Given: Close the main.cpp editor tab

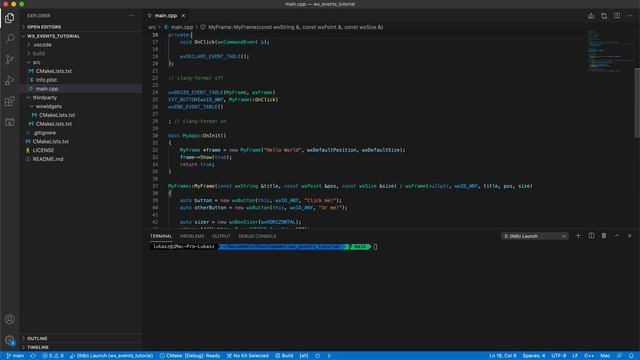Looking at the screenshot, I should [183, 16].
